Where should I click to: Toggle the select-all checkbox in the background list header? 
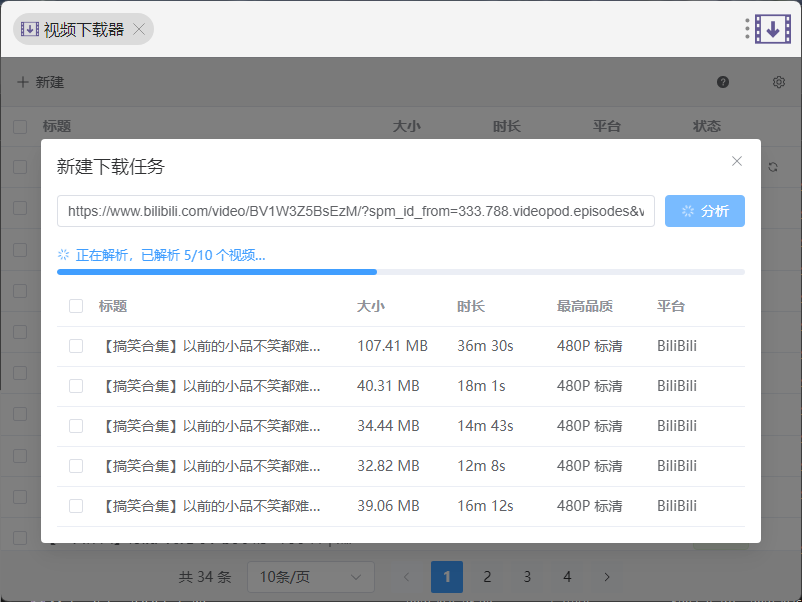click(x=20, y=126)
